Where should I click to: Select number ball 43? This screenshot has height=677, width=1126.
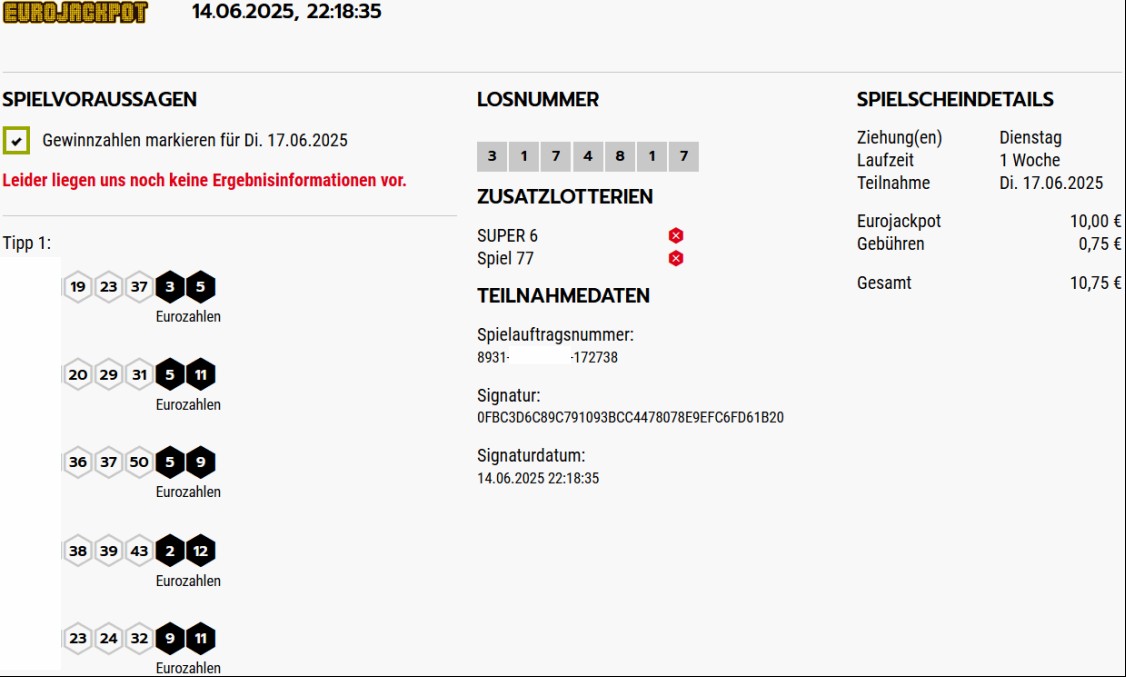pos(139,551)
